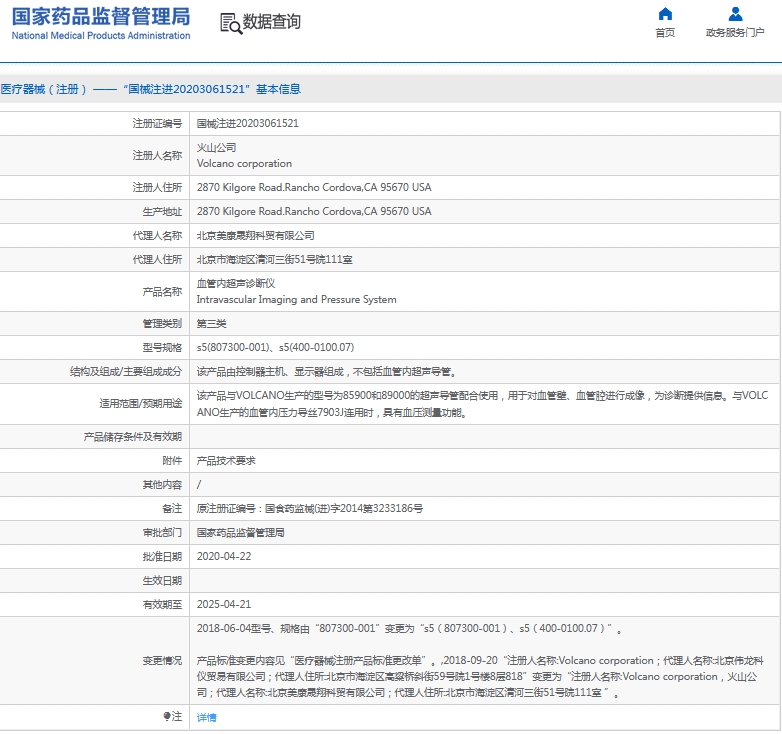Click the 批准日期 label
This screenshot has width=782, height=734.
click(x=162, y=556)
